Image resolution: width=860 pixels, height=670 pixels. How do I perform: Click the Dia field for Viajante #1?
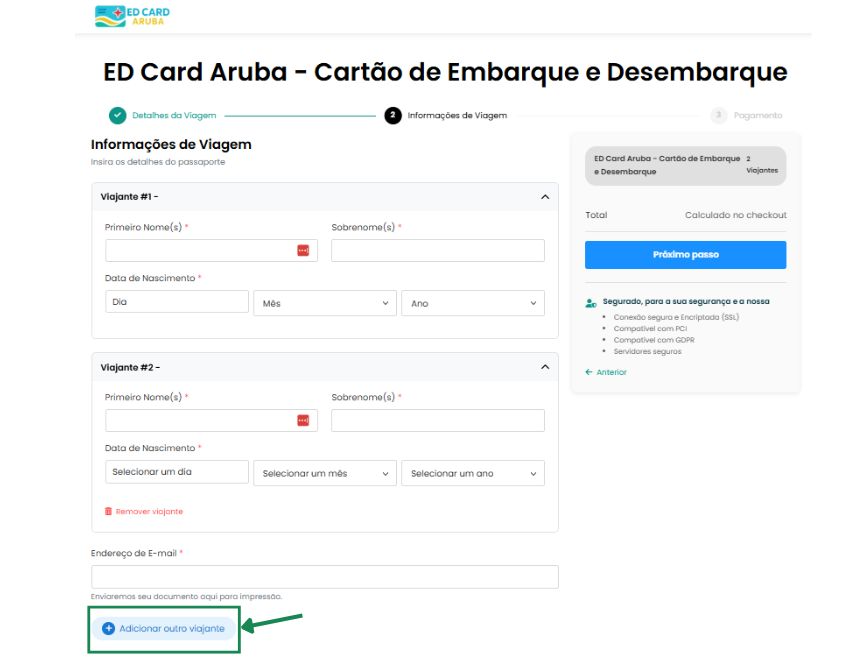175,300
